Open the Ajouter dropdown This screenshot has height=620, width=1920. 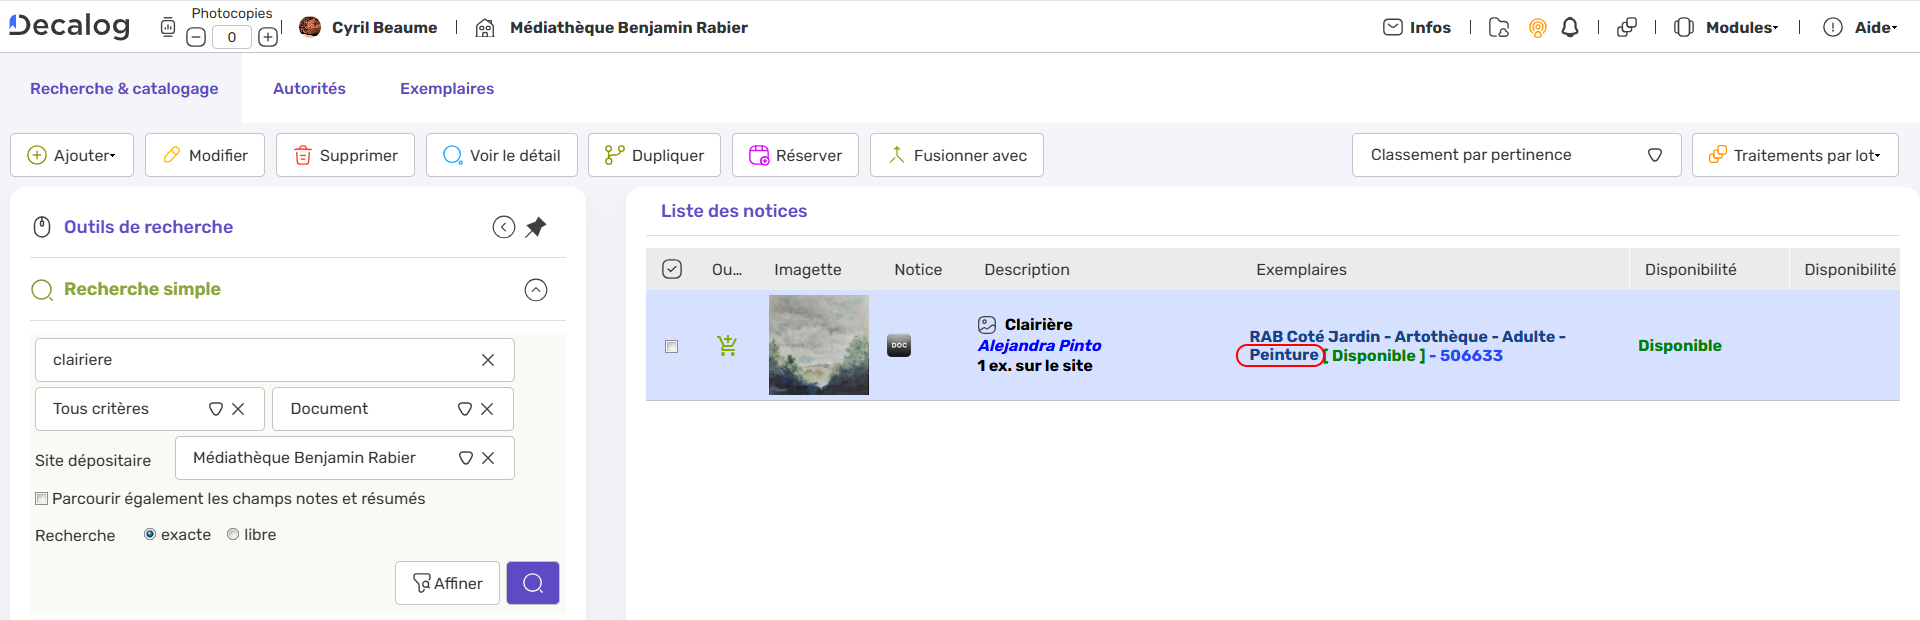click(x=72, y=155)
